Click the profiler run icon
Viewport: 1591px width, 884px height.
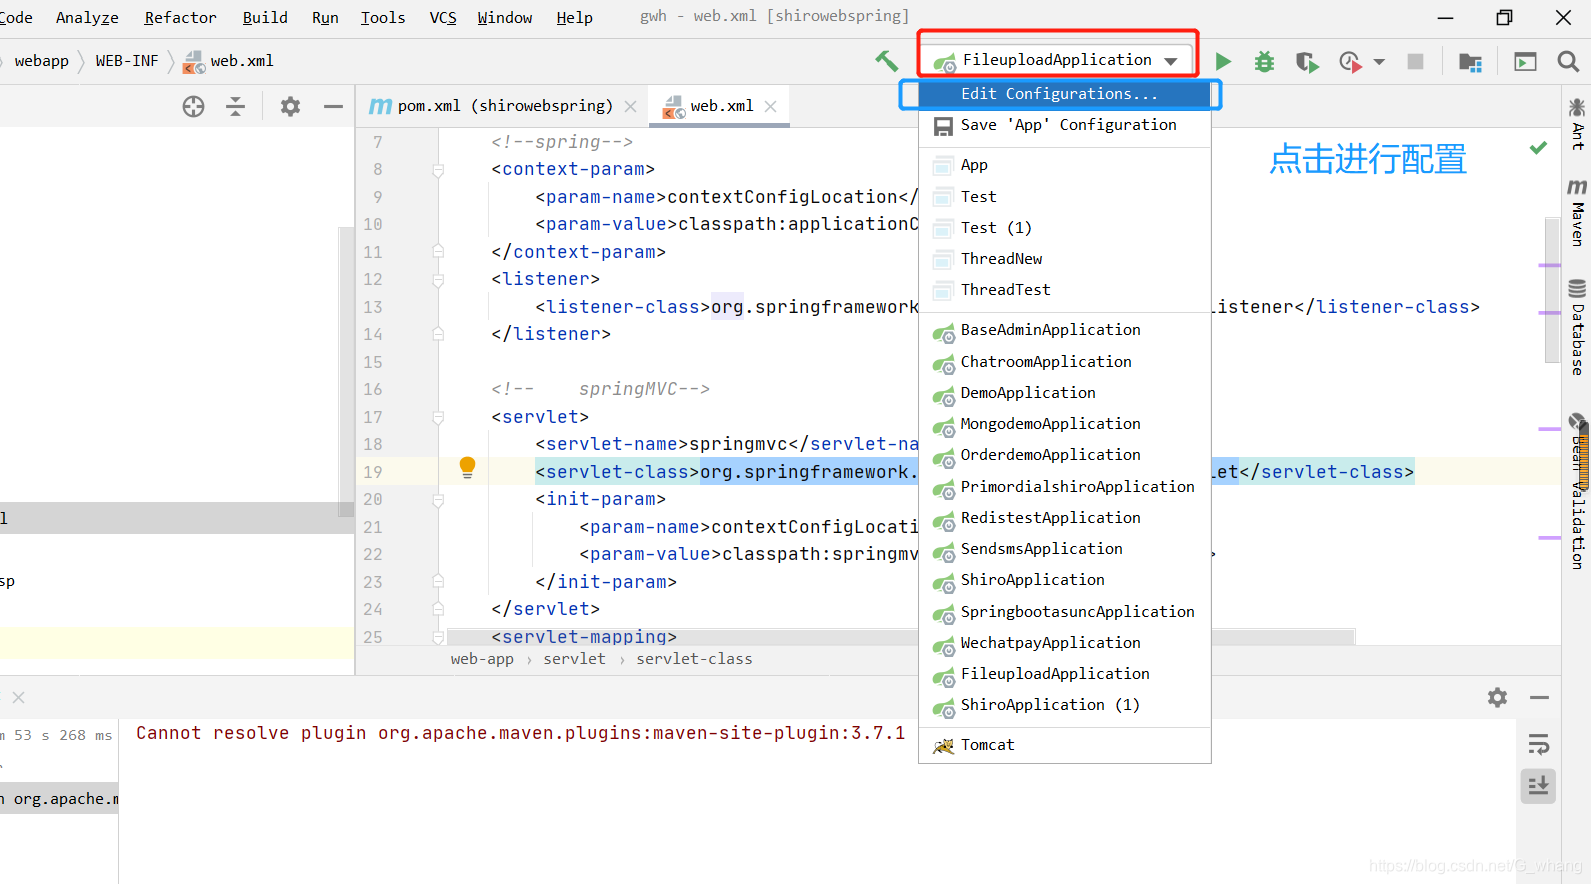(1350, 62)
